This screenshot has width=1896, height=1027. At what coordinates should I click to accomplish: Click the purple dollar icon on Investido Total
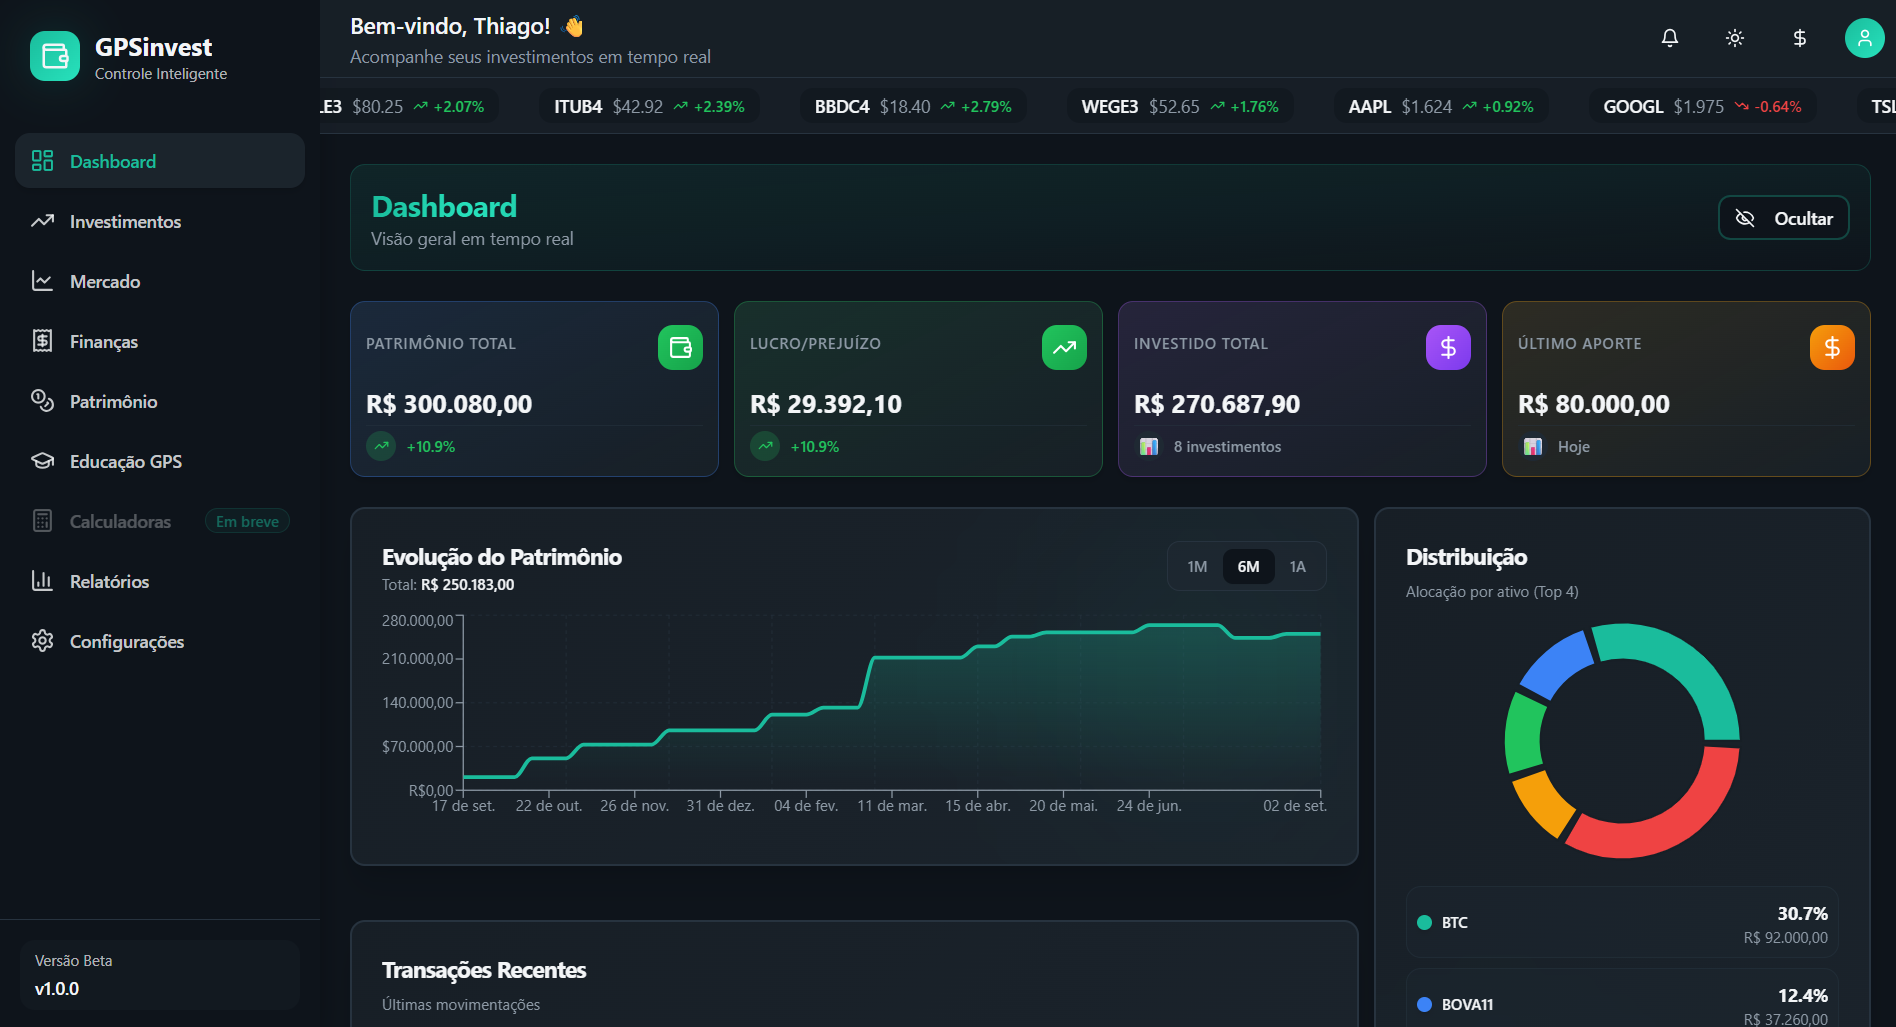[x=1448, y=347]
